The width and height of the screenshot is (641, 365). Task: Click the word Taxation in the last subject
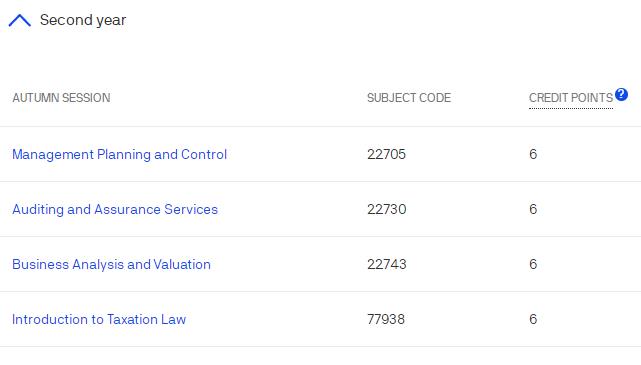pyautogui.click(x=132, y=319)
